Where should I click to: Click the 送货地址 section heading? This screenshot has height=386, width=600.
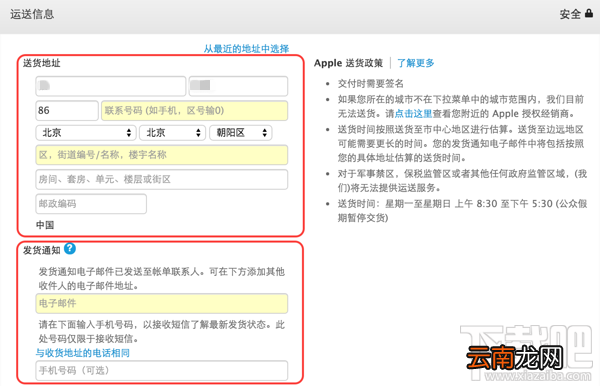tap(42, 63)
